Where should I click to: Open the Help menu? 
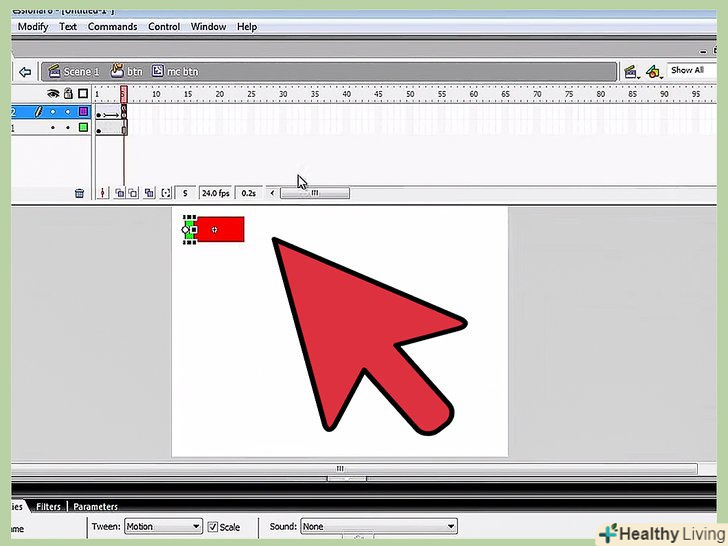tap(247, 26)
